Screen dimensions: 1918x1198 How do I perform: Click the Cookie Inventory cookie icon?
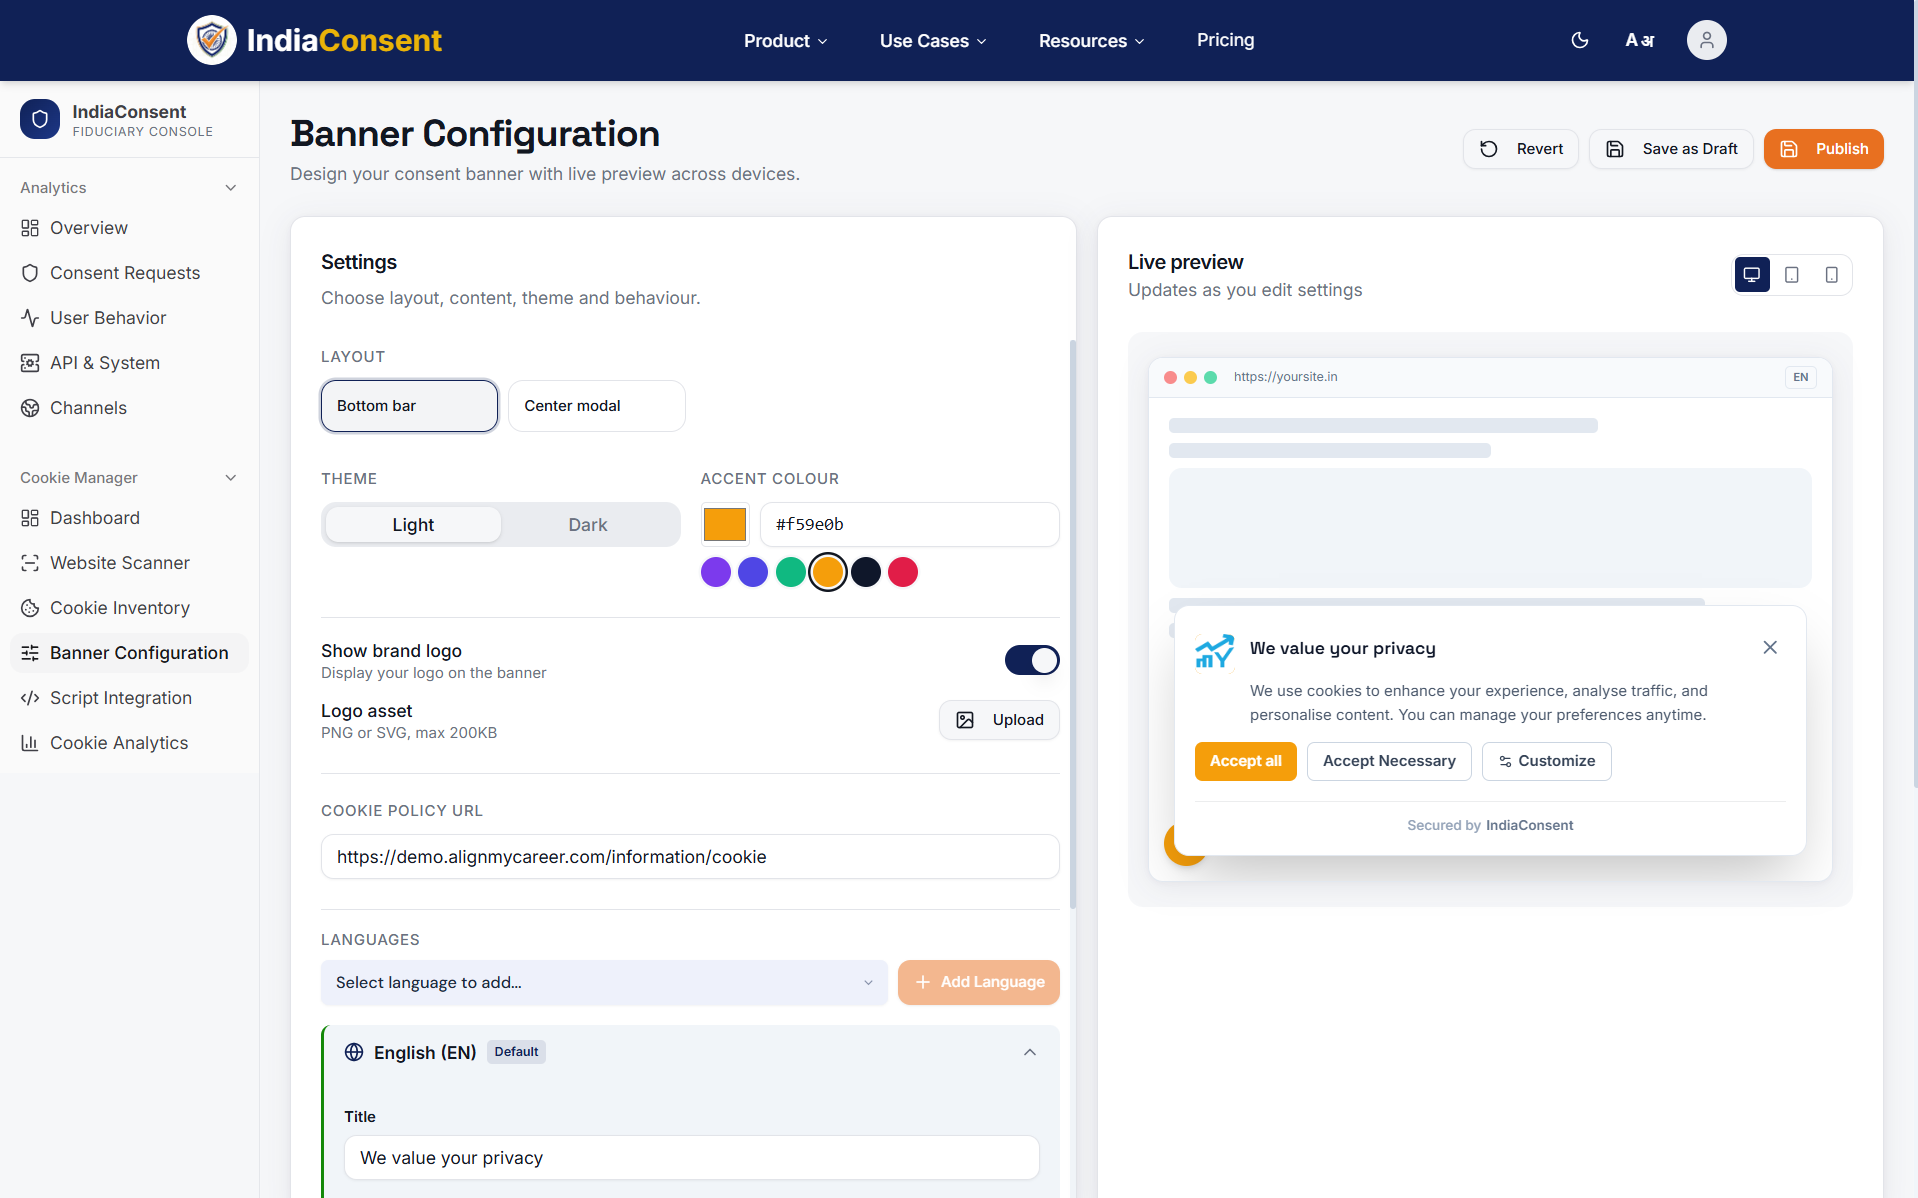(30, 608)
